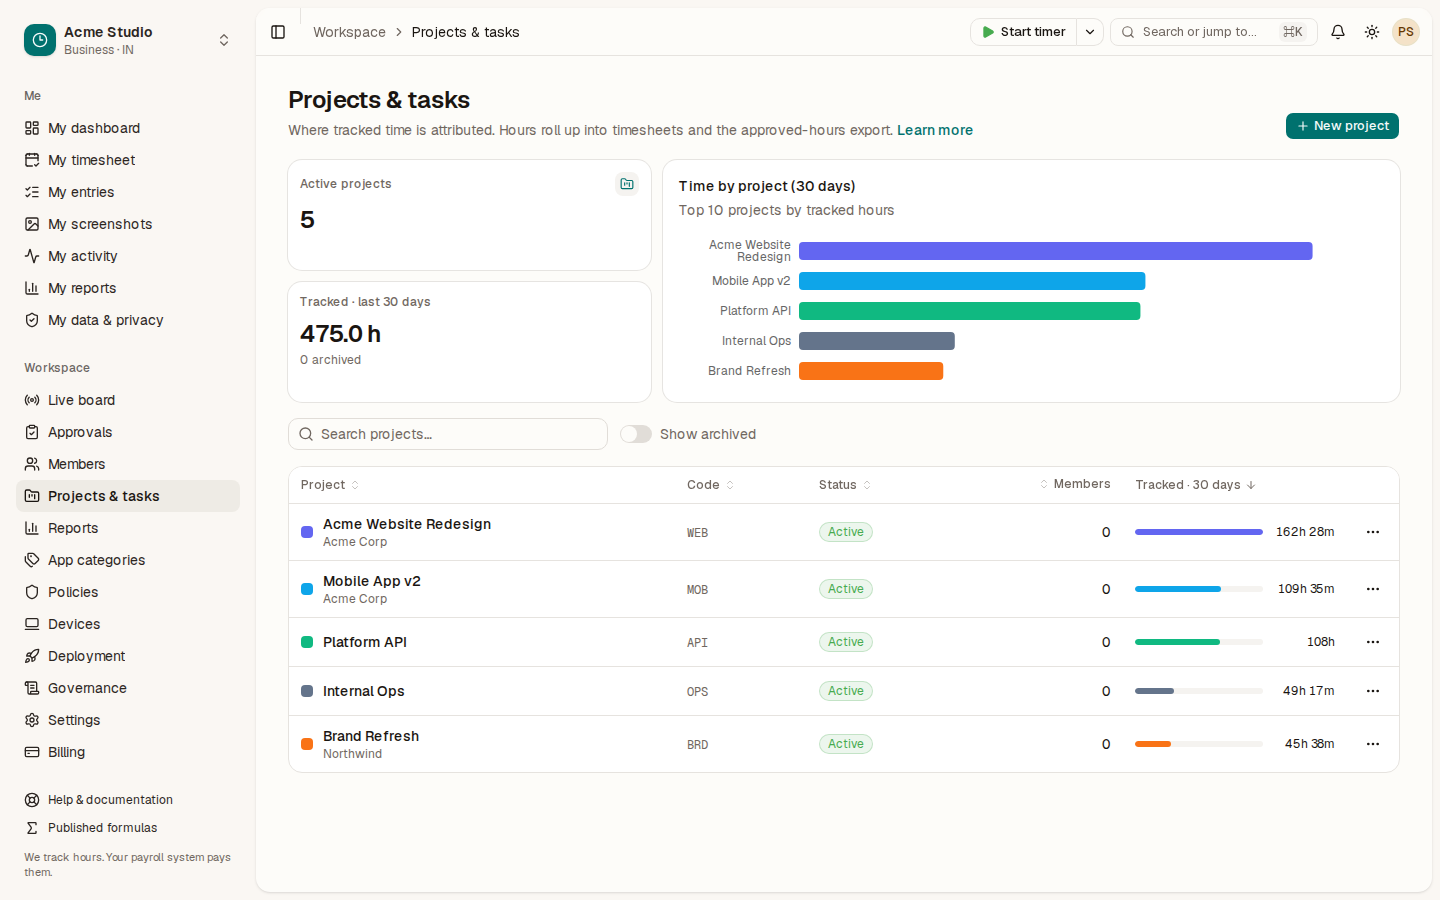Open Help & documentation
This screenshot has width=1440, height=900.
[128, 800]
